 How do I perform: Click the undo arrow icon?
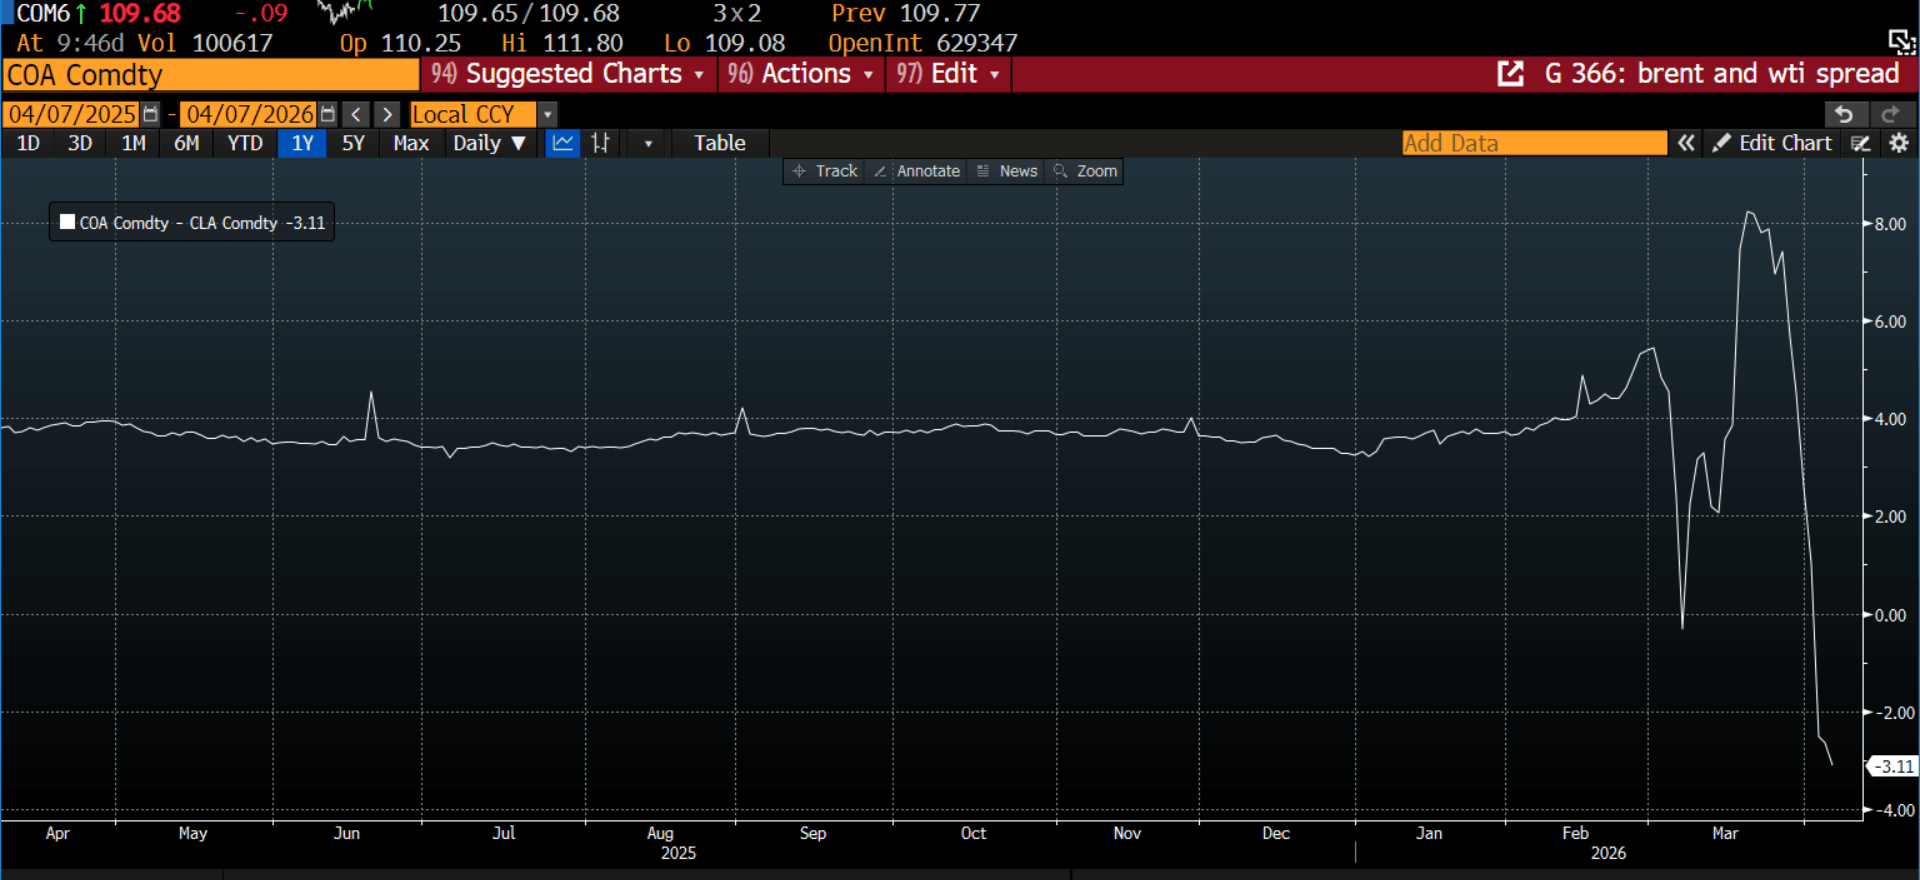(1843, 114)
